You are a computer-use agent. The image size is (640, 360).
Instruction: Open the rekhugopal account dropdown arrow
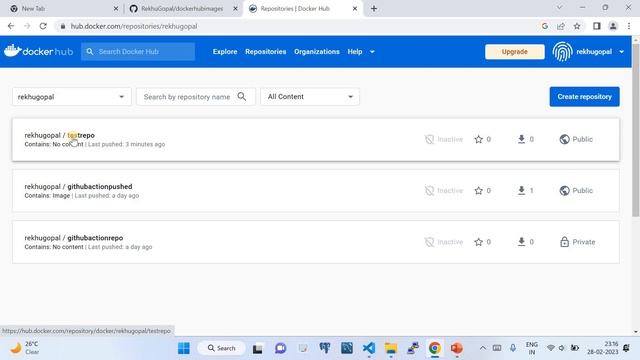pyautogui.click(x=621, y=52)
